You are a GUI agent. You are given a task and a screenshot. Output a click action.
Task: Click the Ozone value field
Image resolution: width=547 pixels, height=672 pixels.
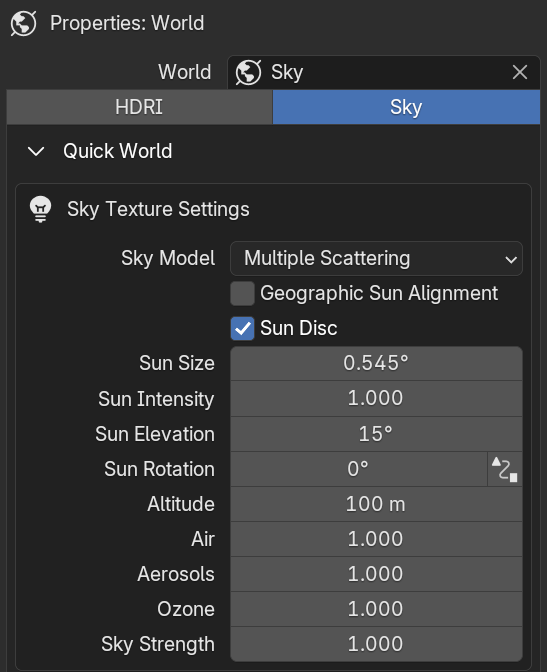click(376, 609)
